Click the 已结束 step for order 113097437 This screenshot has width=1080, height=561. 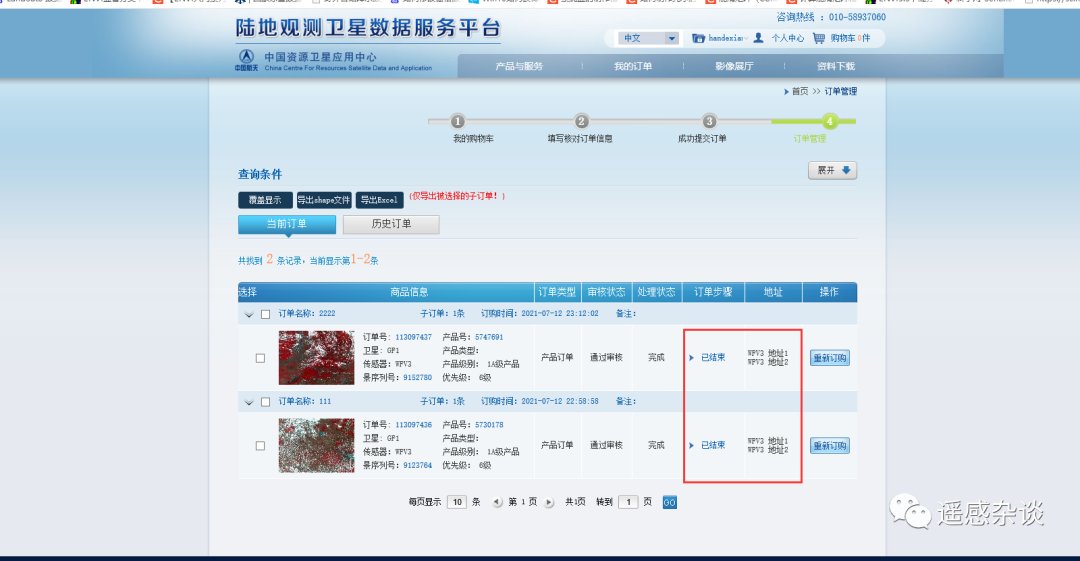click(713, 358)
